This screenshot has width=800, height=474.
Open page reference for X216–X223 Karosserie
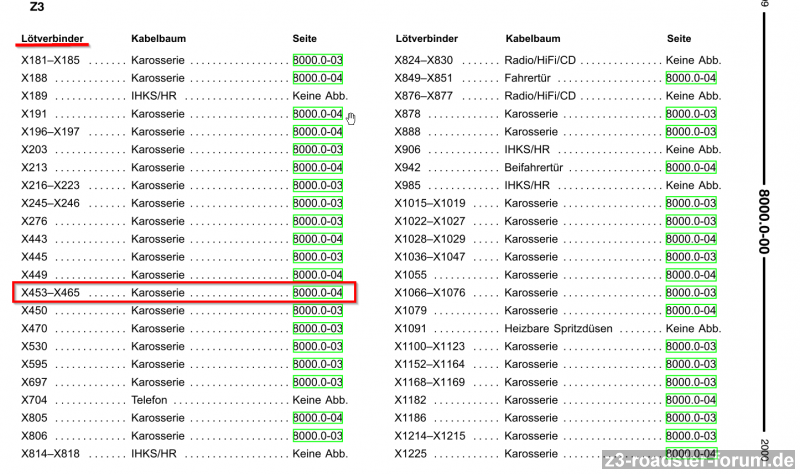point(318,186)
